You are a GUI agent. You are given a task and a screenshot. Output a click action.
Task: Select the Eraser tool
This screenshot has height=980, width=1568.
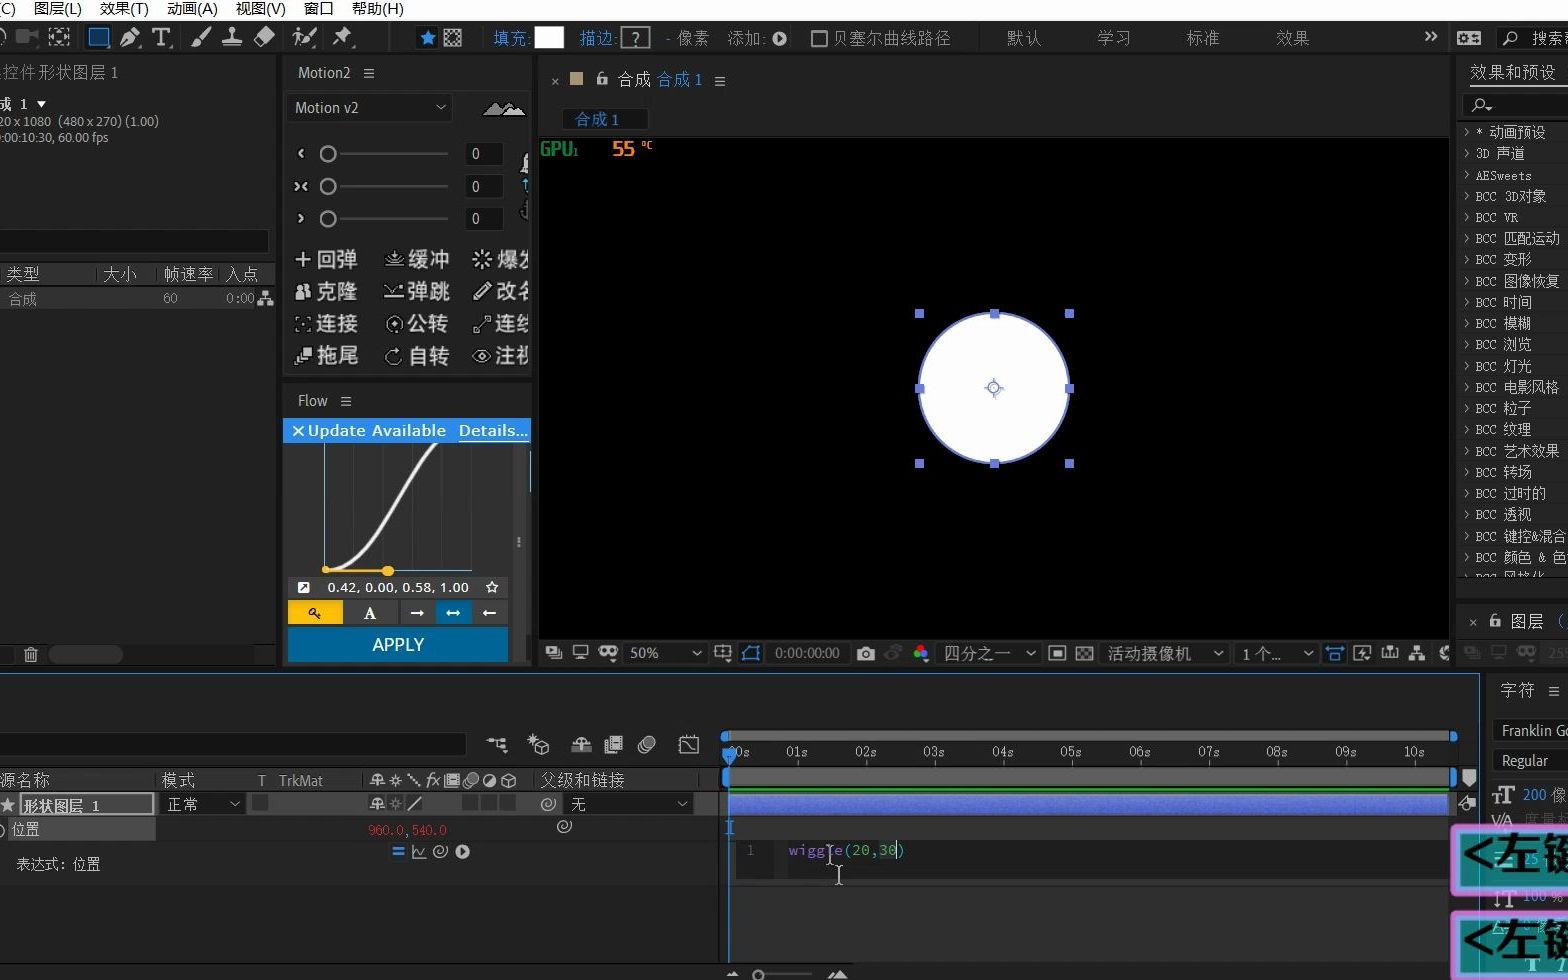coord(264,38)
